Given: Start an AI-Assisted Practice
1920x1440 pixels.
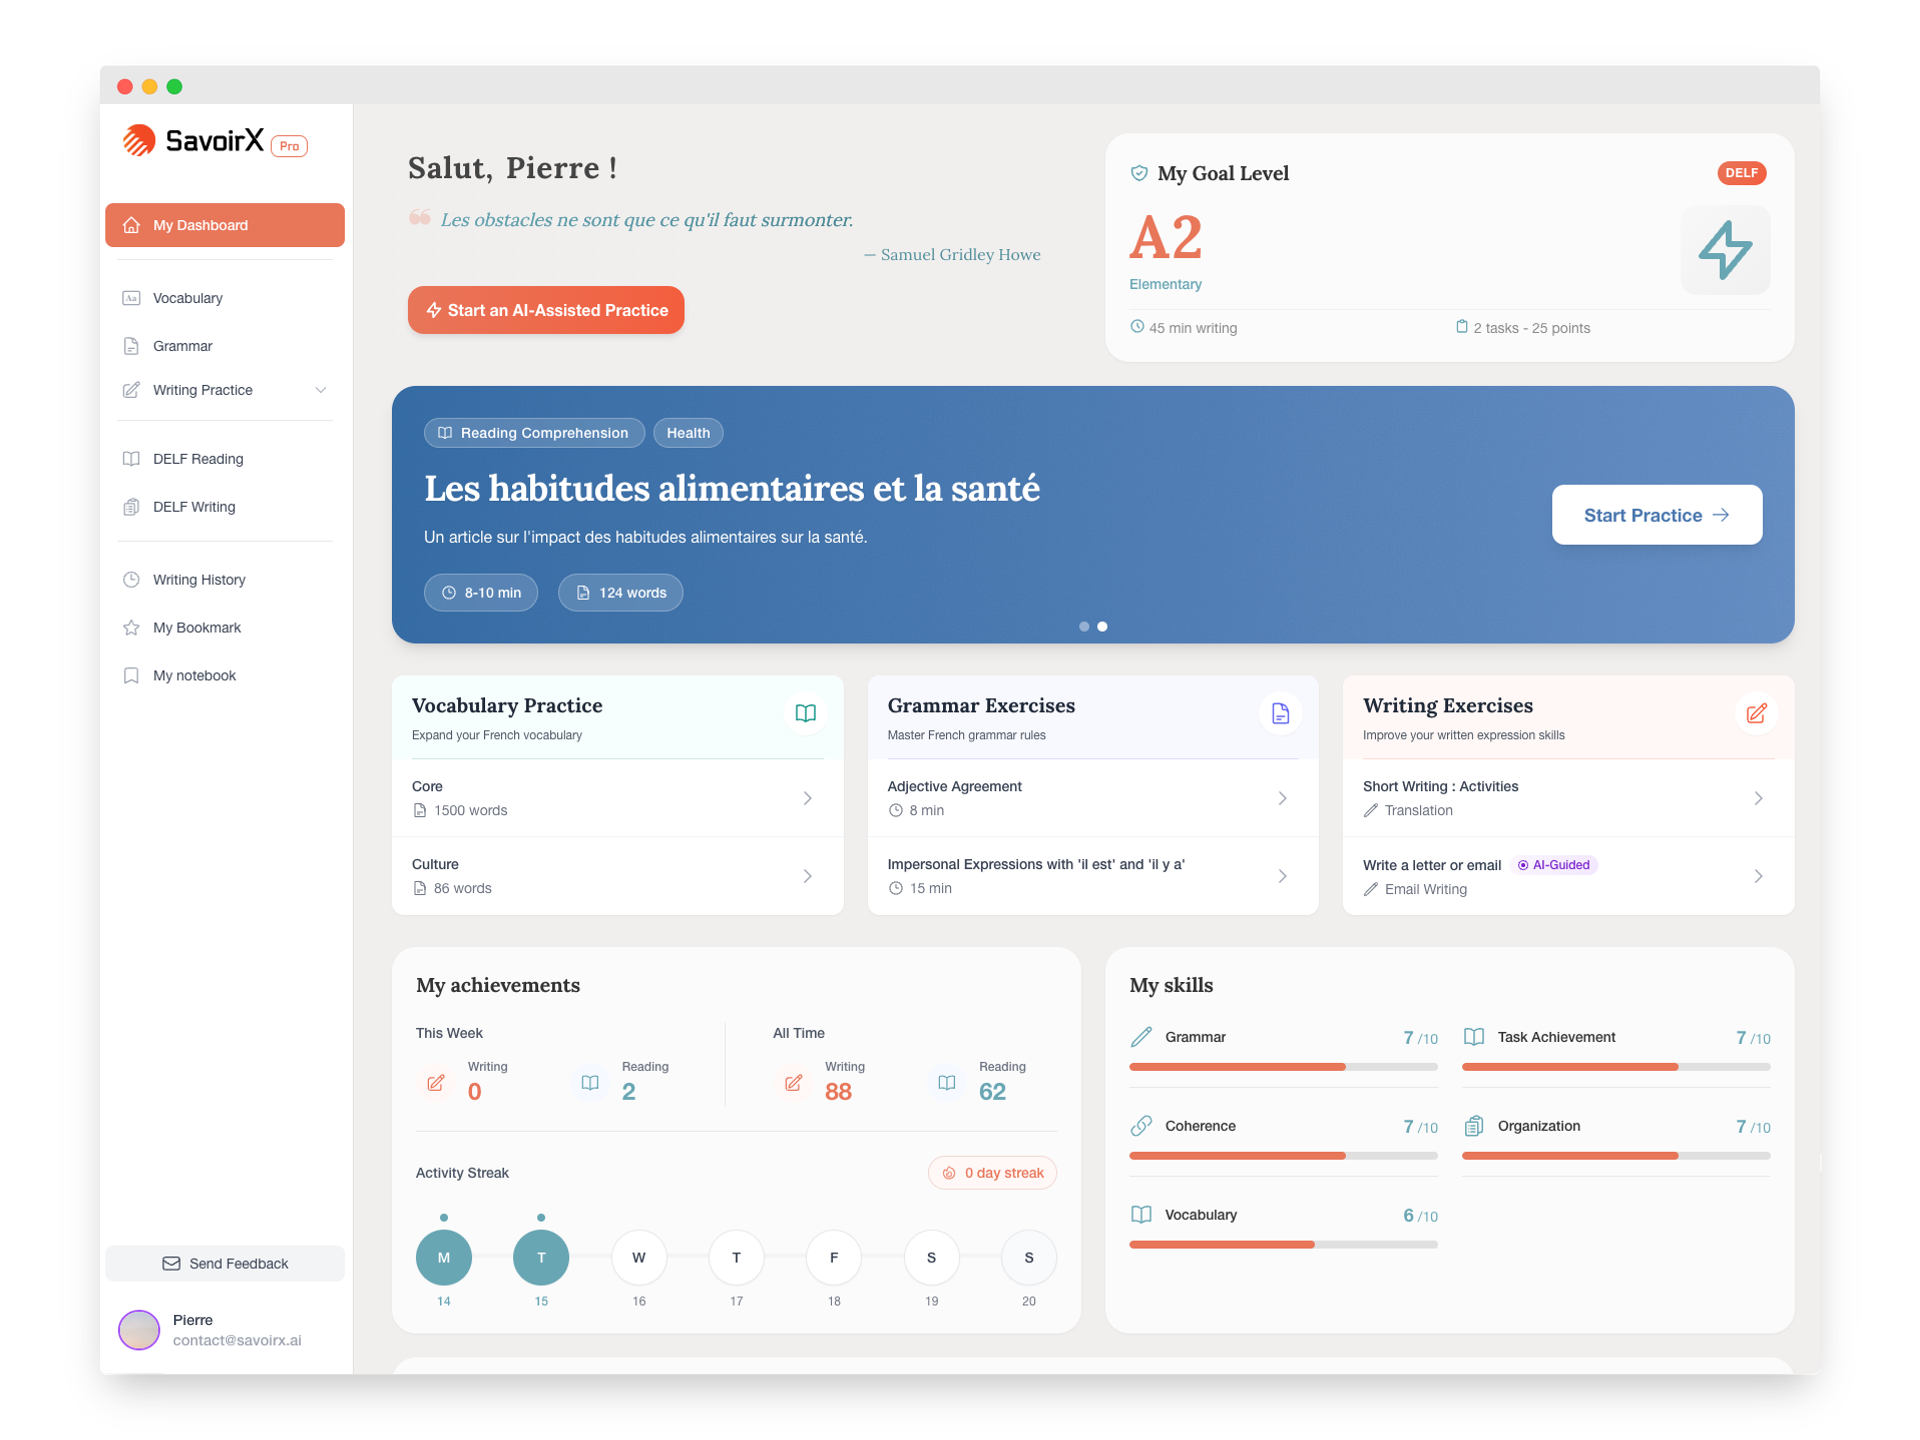Looking at the screenshot, I should [x=546, y=310].
